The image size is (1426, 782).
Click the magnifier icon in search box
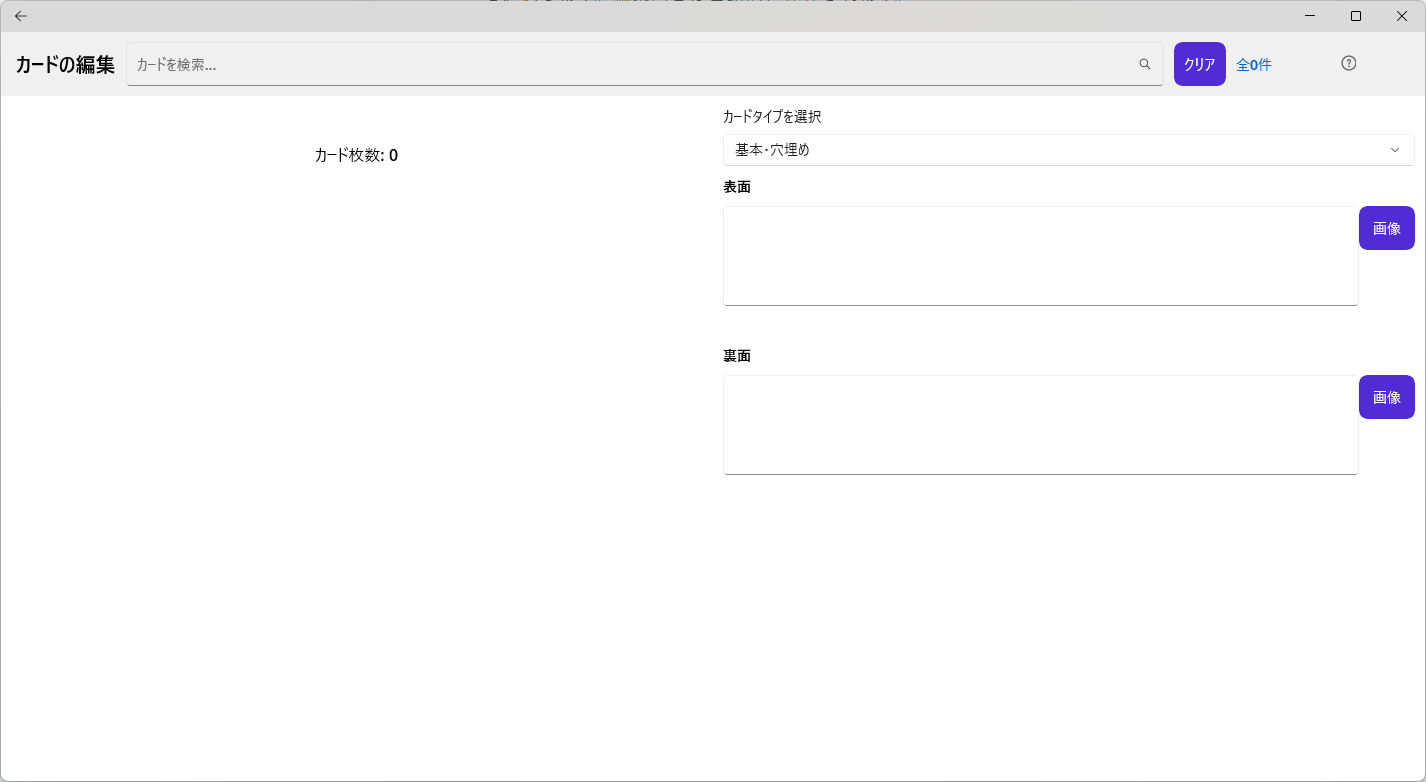(x=1145, y=64)
